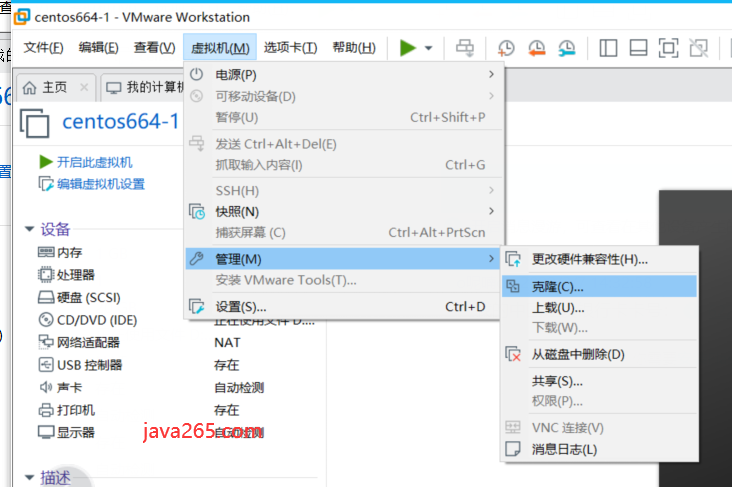Toggle the thumbnail bar view icon
Image resolution: width=732 pixels, height=487 pixels.
tap(638, 48)
